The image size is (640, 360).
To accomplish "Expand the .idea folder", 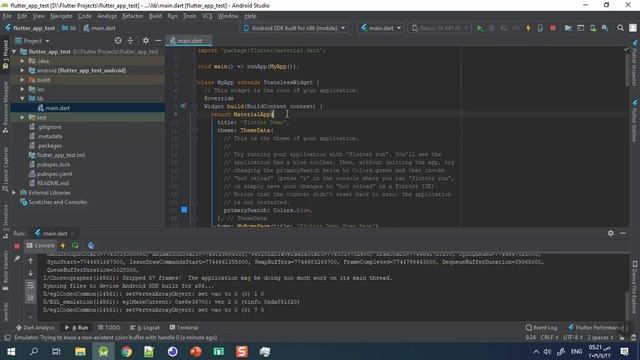I will point(22,61).
